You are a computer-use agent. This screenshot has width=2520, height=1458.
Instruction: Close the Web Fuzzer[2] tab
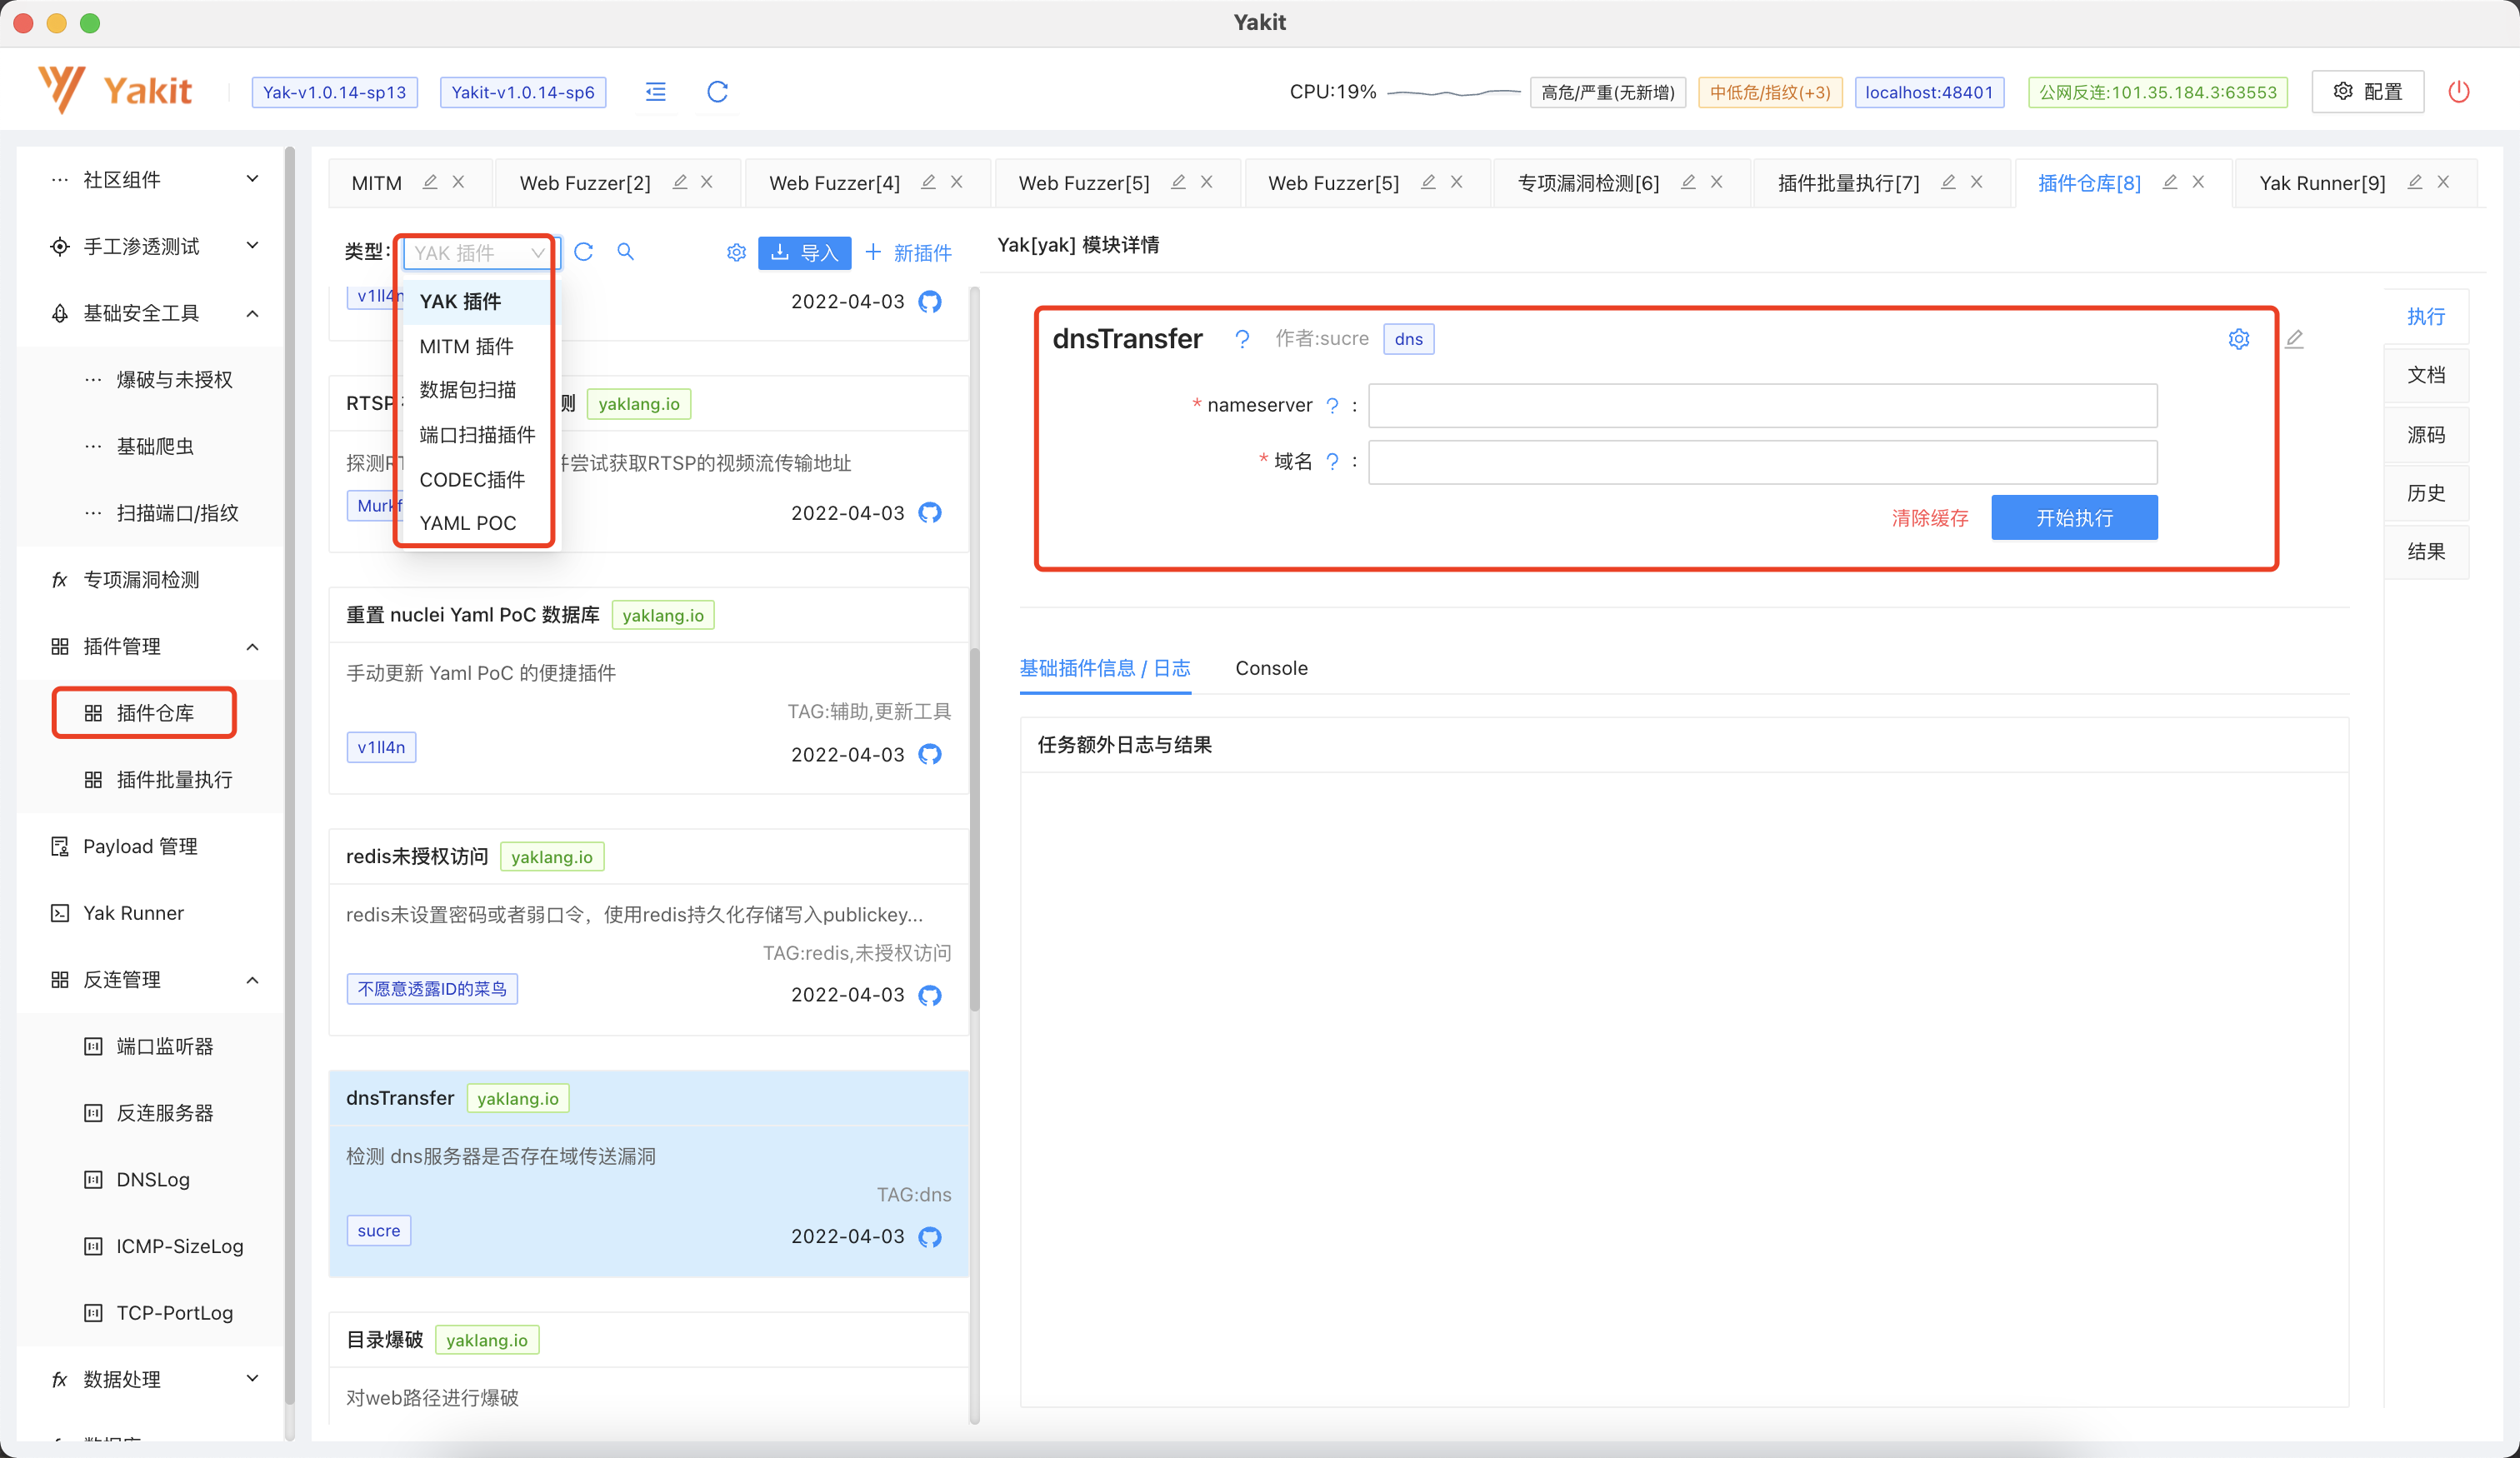[x=707, y=182]
